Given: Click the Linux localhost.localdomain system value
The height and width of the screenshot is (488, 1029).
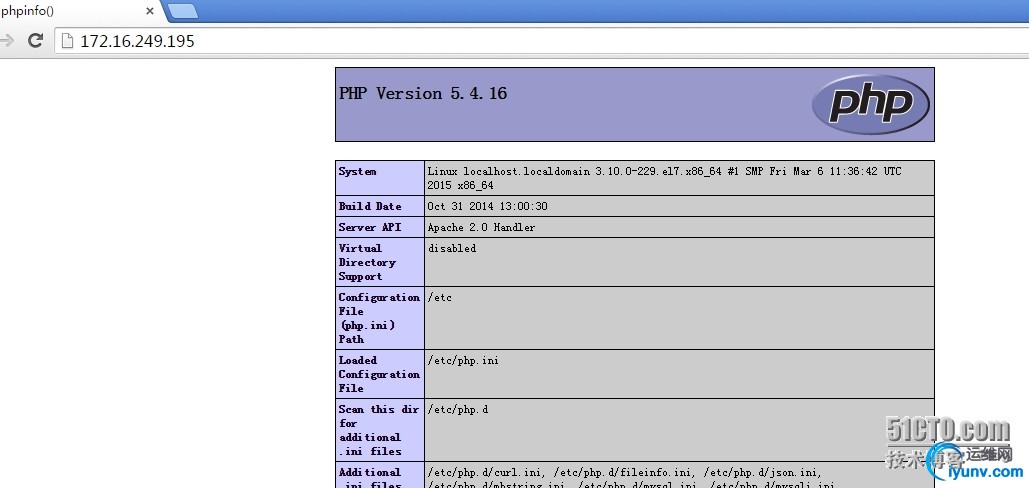Looking at the screenshot, I should (664, 178).
